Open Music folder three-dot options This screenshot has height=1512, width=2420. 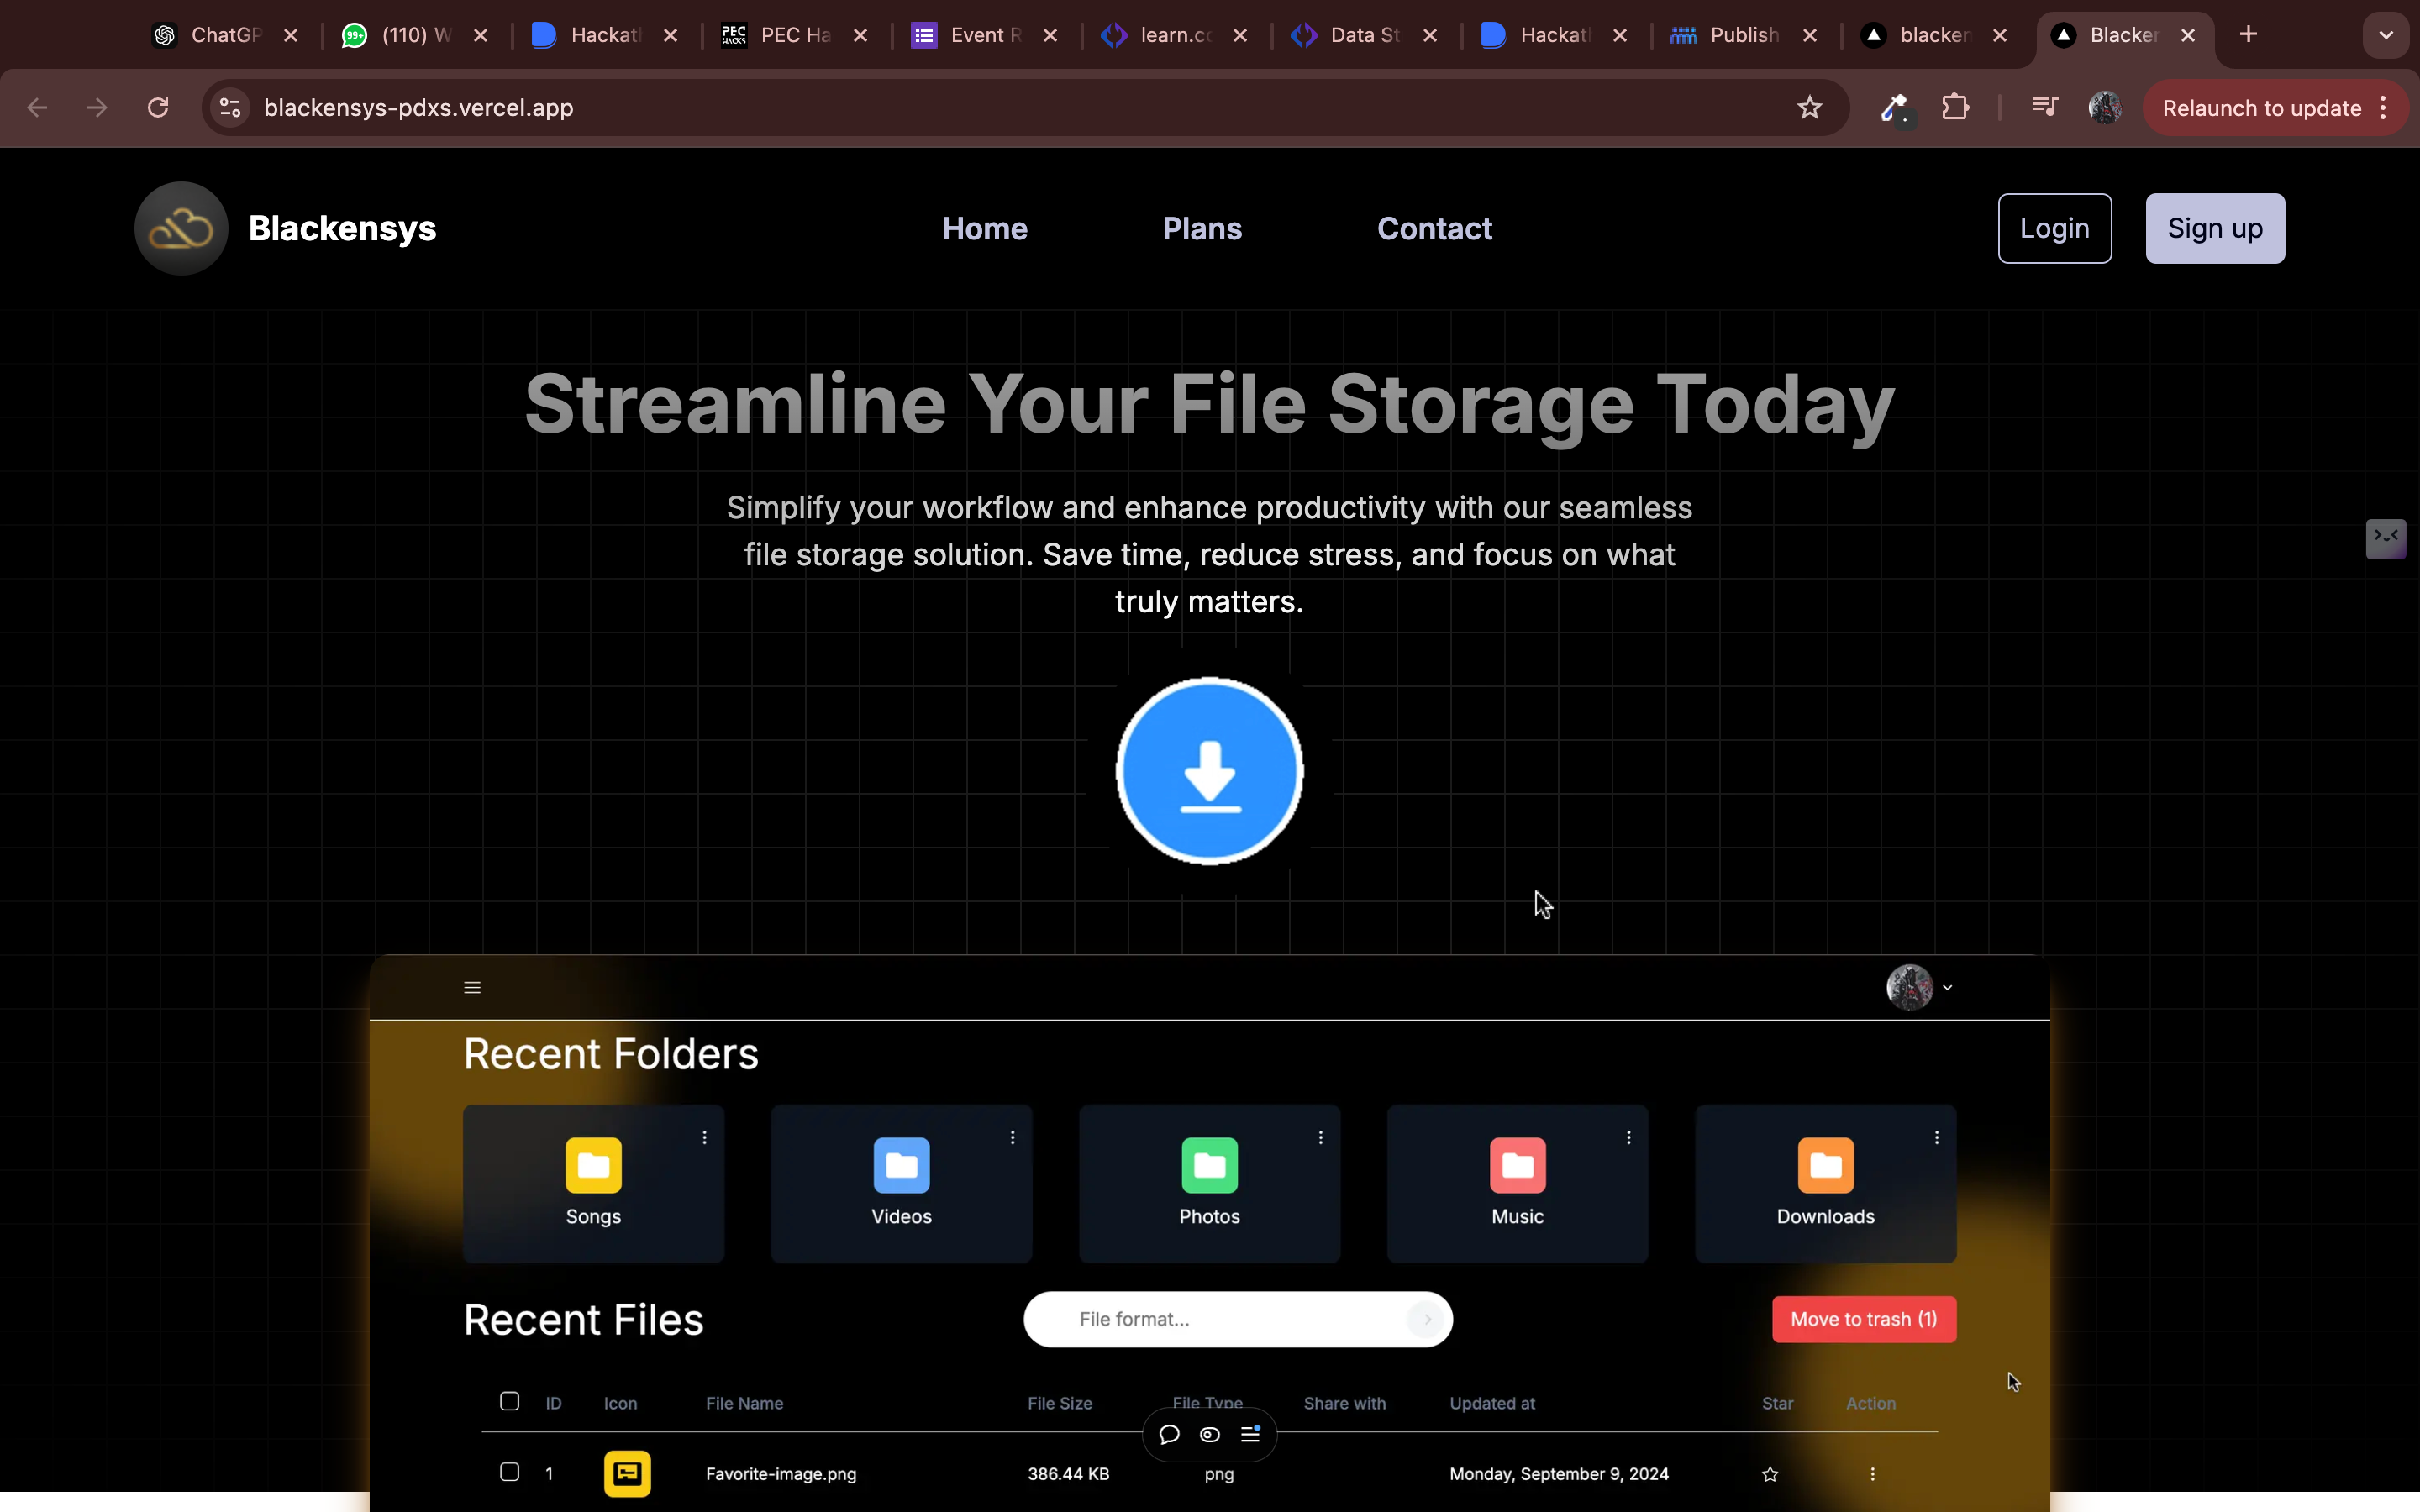click(1629, 1138)
